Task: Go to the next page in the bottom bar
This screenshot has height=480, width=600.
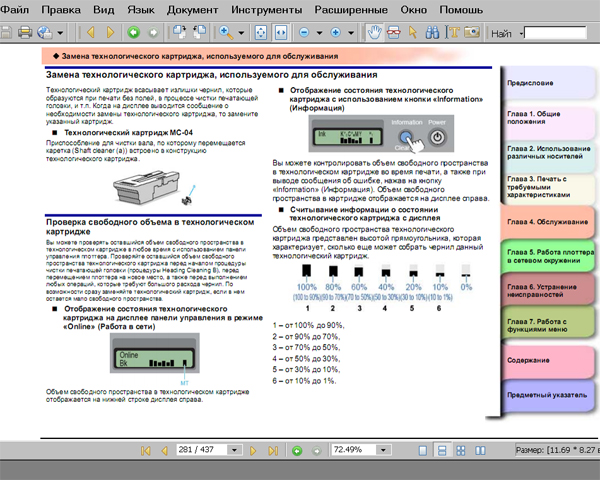Action: tap(253, 451)
